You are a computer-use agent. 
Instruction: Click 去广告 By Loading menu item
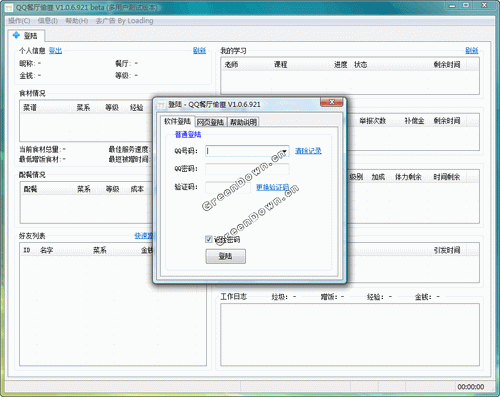click(x=125, y=21)
